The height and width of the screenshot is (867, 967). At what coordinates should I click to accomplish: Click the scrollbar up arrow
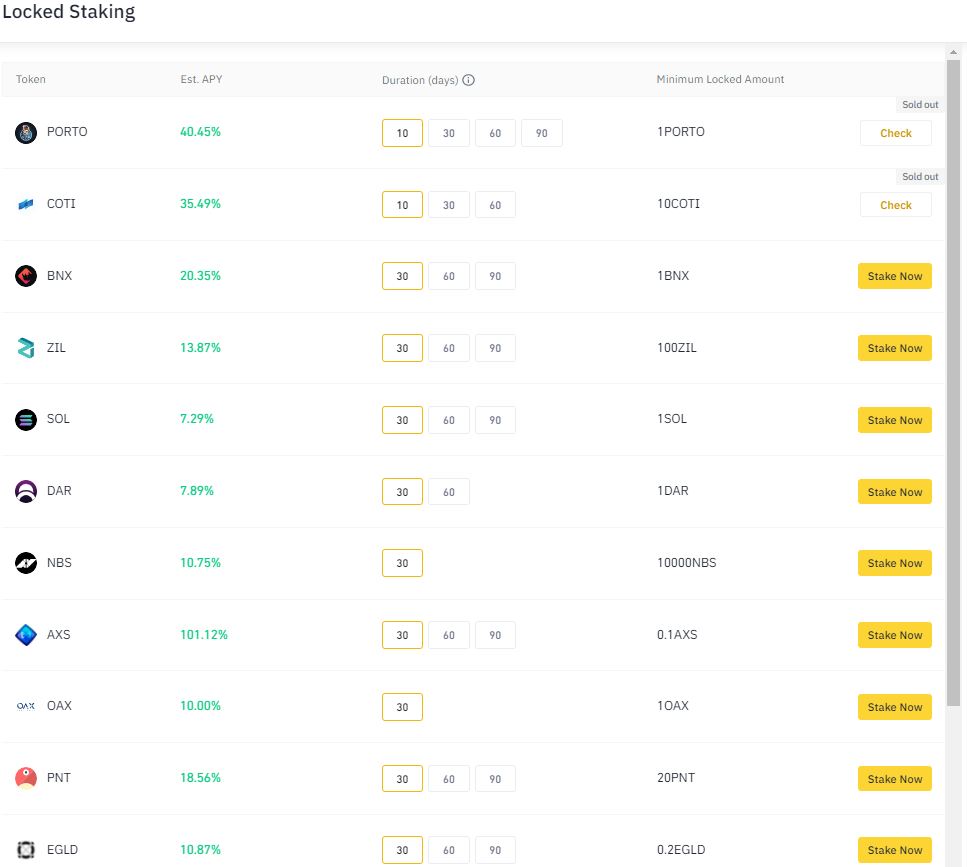pyautogui.click(x=953, y=52)
